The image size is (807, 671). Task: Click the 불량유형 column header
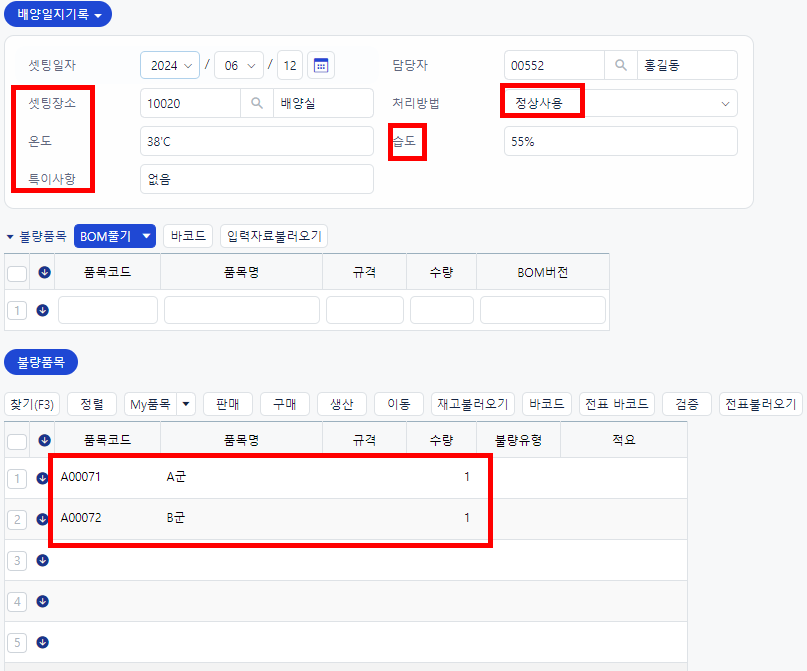tap(519, 440)
